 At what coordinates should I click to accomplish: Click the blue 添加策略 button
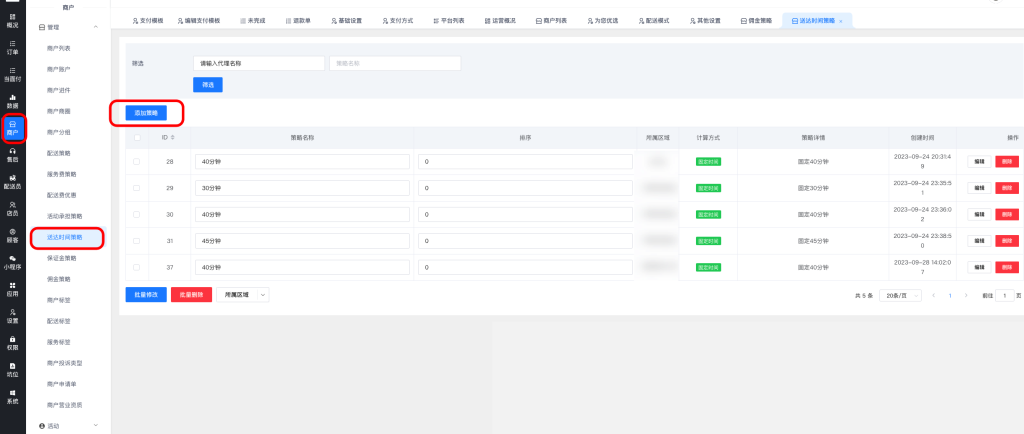tap(146, 113)
